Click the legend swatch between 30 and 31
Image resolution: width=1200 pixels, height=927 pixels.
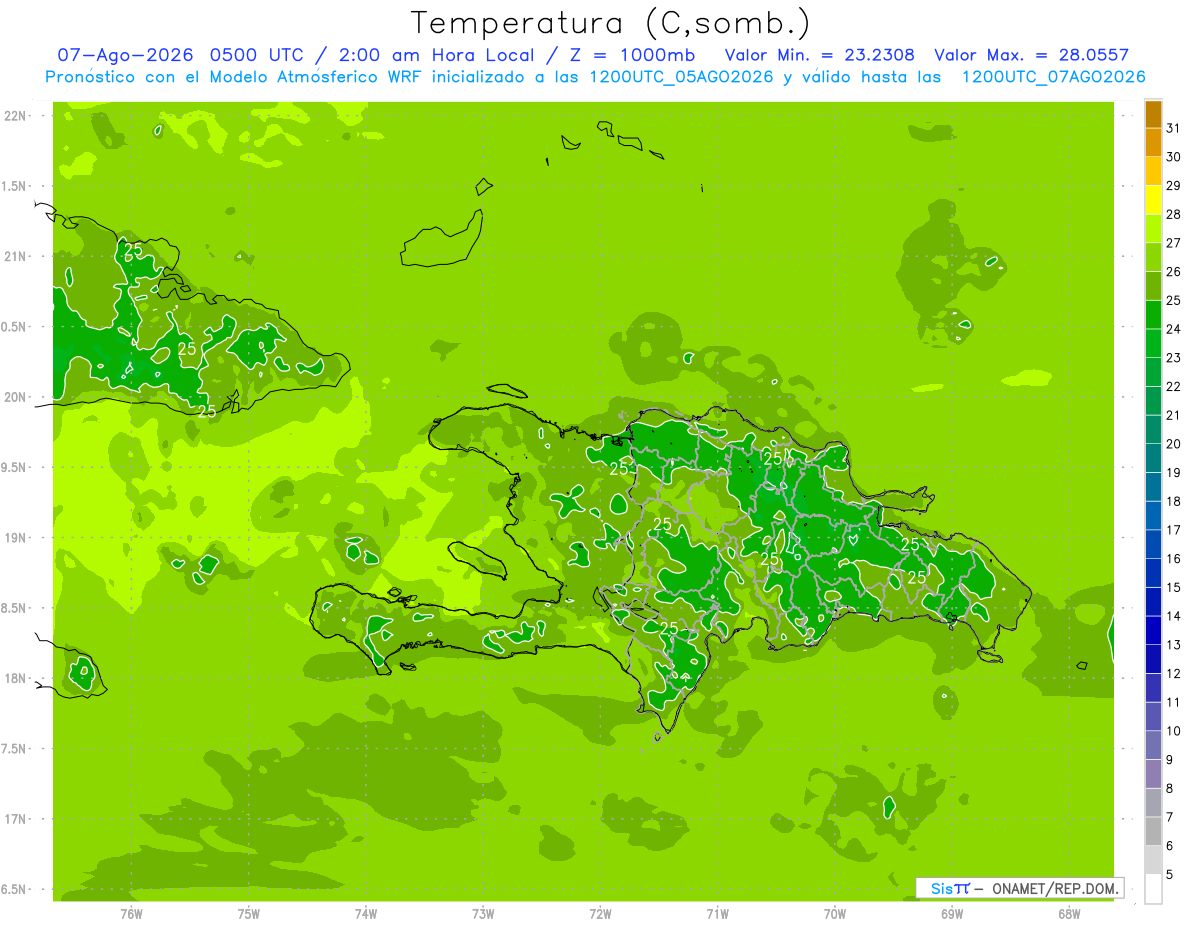click(1153, 142)
